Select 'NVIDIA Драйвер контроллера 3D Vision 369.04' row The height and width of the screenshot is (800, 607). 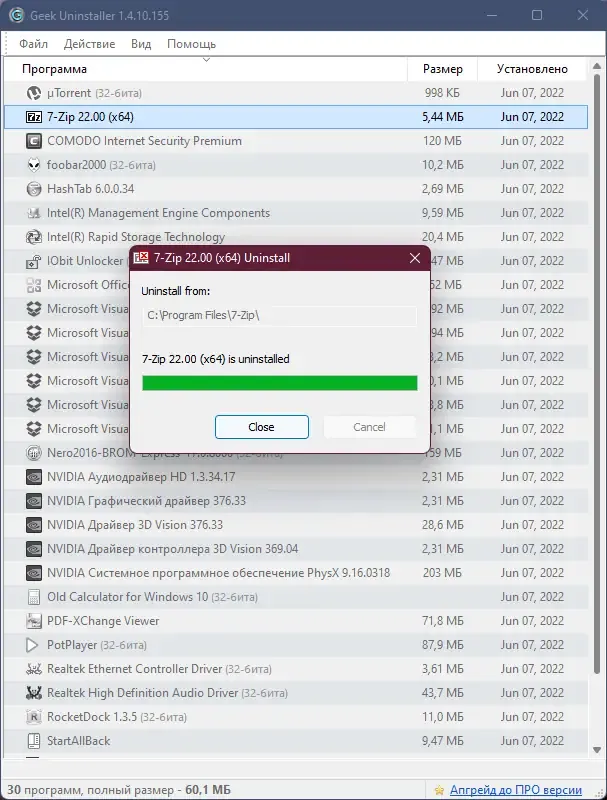click(172, 548)
